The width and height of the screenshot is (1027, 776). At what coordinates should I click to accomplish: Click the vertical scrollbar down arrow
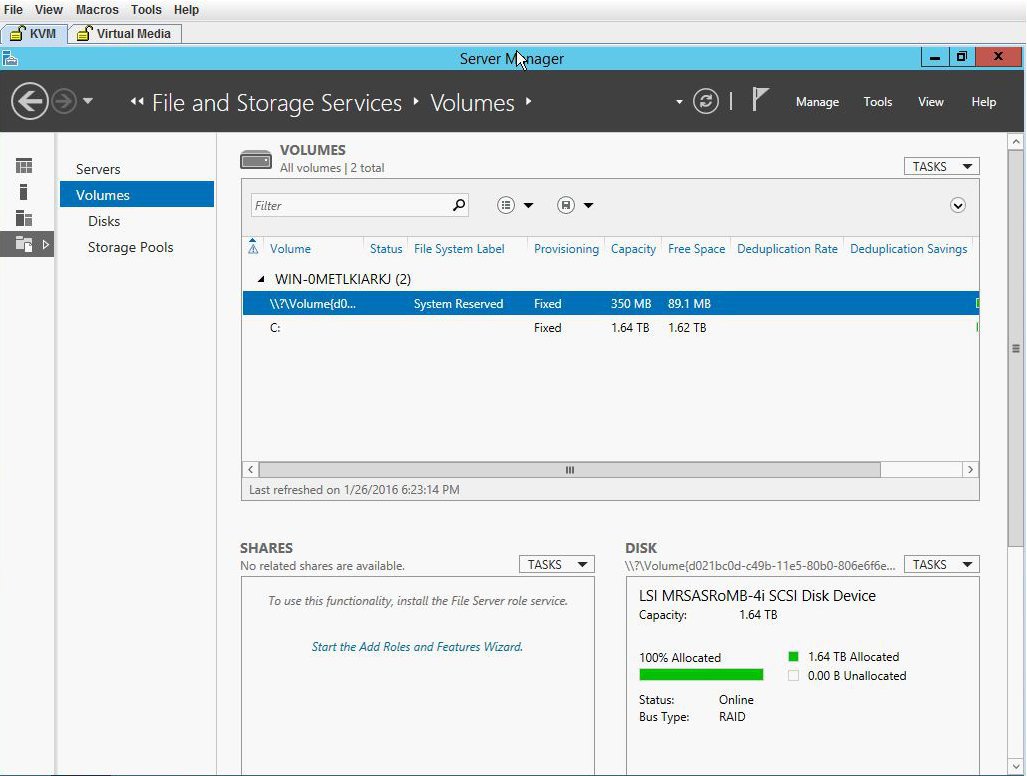(x=1016, y=766)
